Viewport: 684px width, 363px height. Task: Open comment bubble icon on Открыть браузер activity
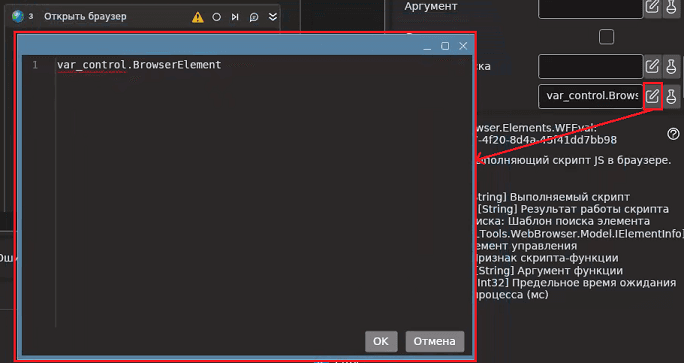(254, 17)
